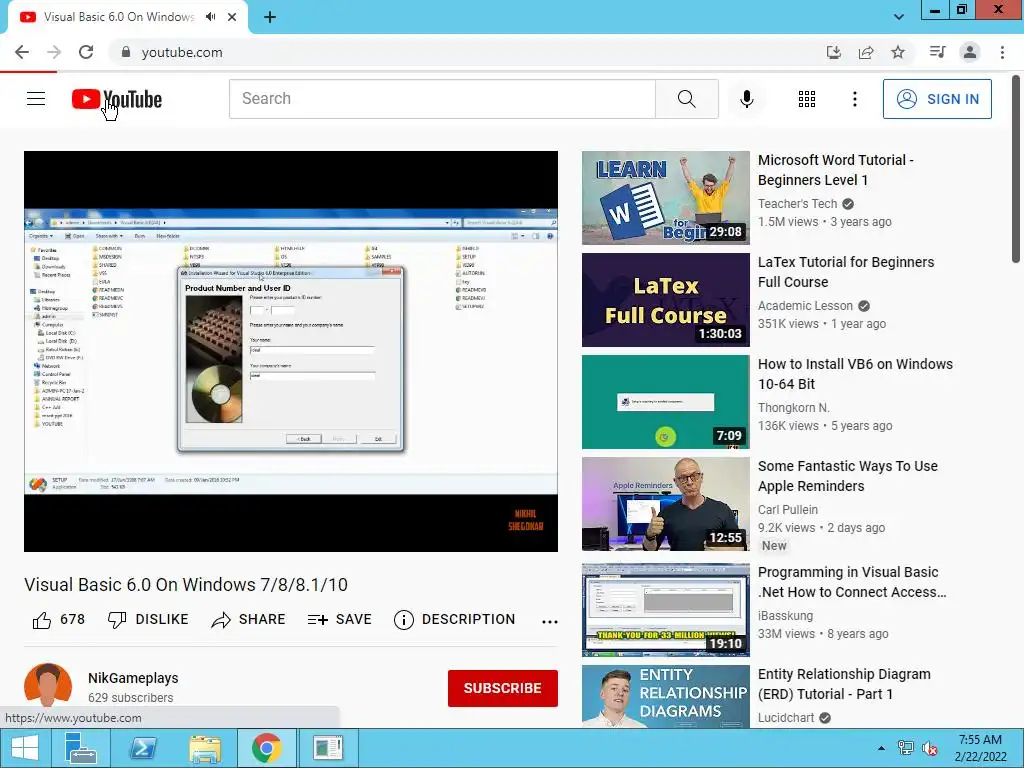The image size is (1024, 768).
Task: Open the NikGameplays channel name link
Action: [133, 678]
